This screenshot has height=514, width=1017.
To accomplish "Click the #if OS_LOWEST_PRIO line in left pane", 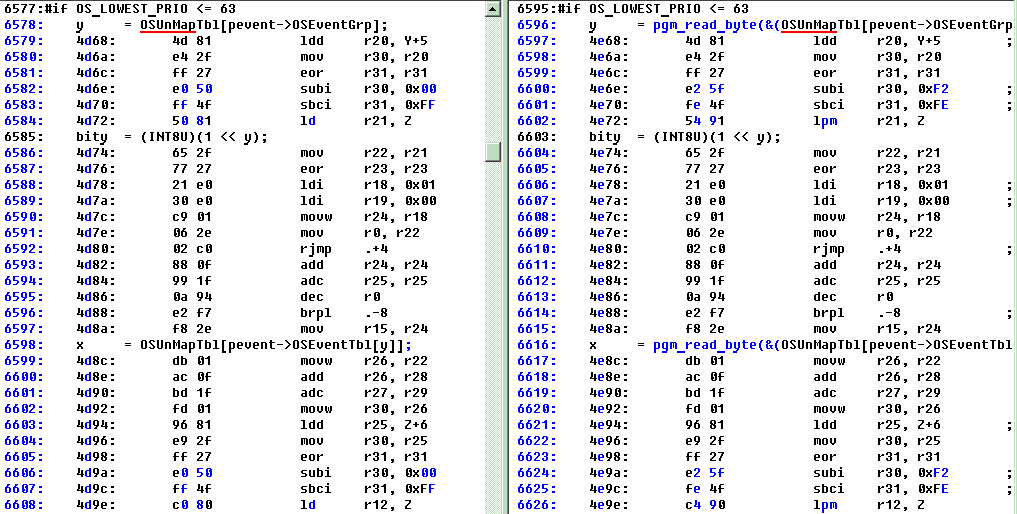I will 120,9.
